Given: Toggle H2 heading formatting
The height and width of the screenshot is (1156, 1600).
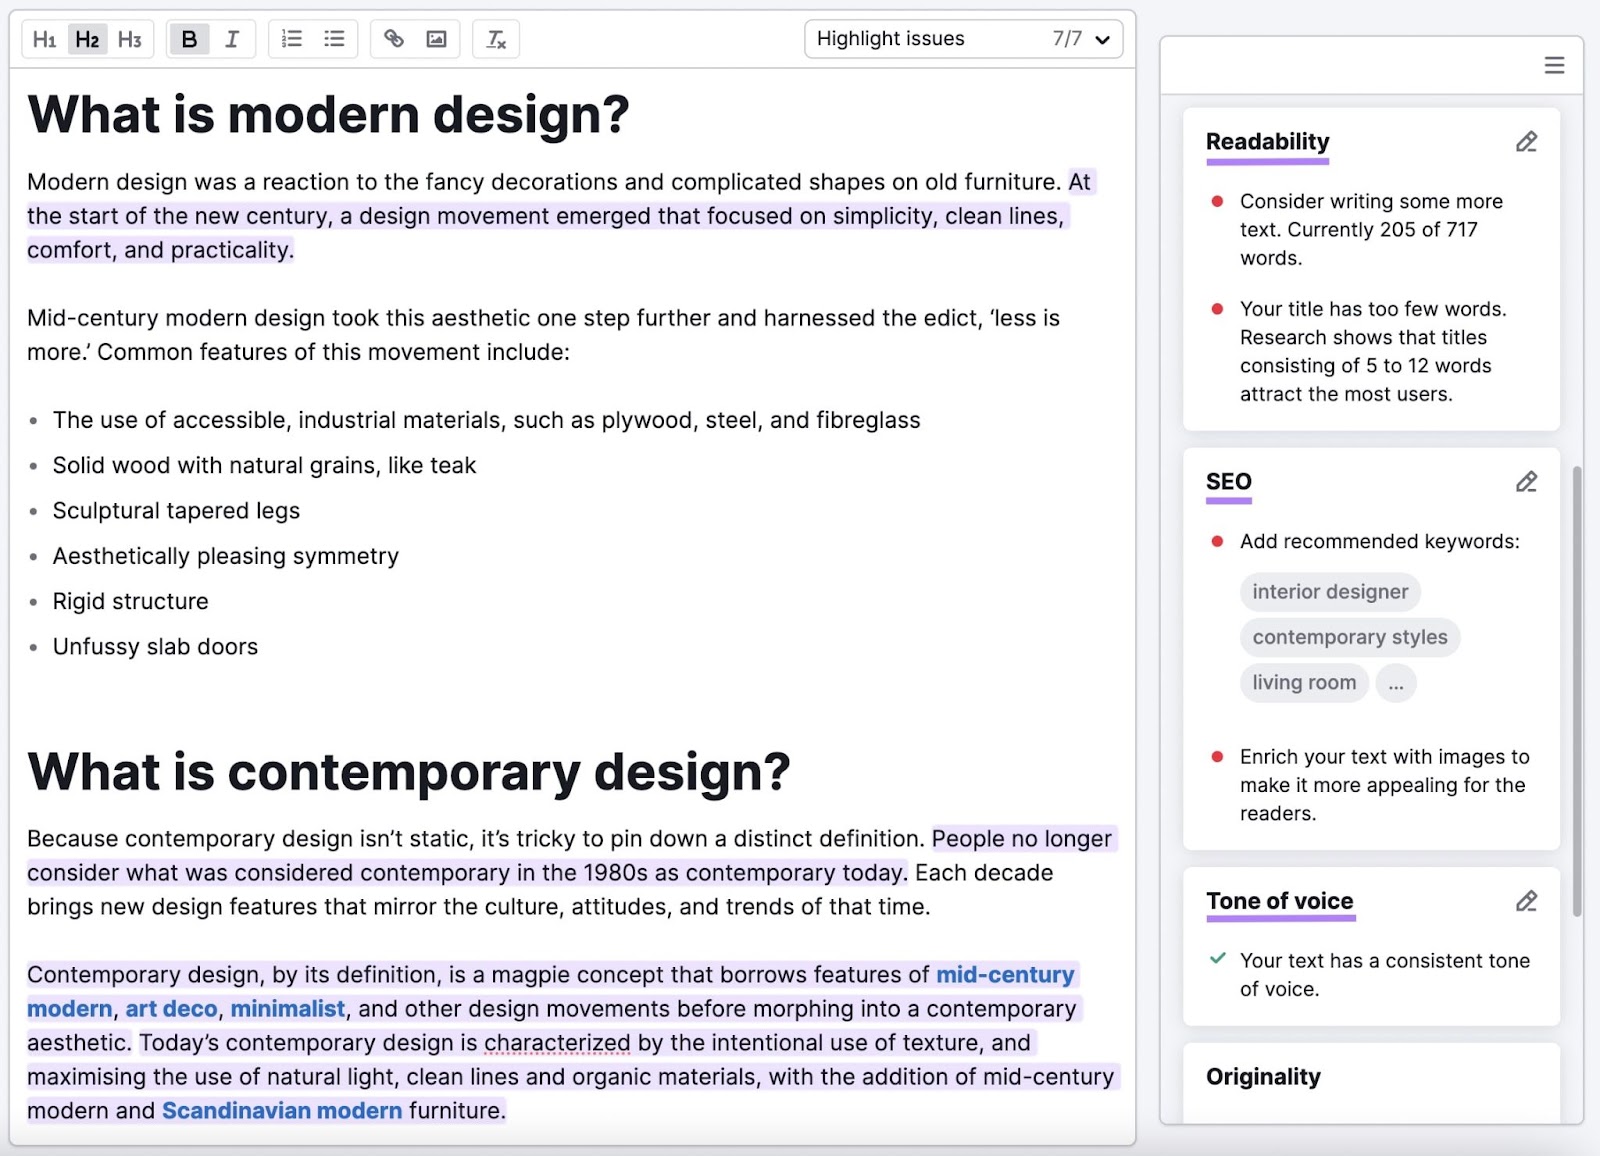Looking at the screenshot, I should pyautogui.click(x=88, y=39).
